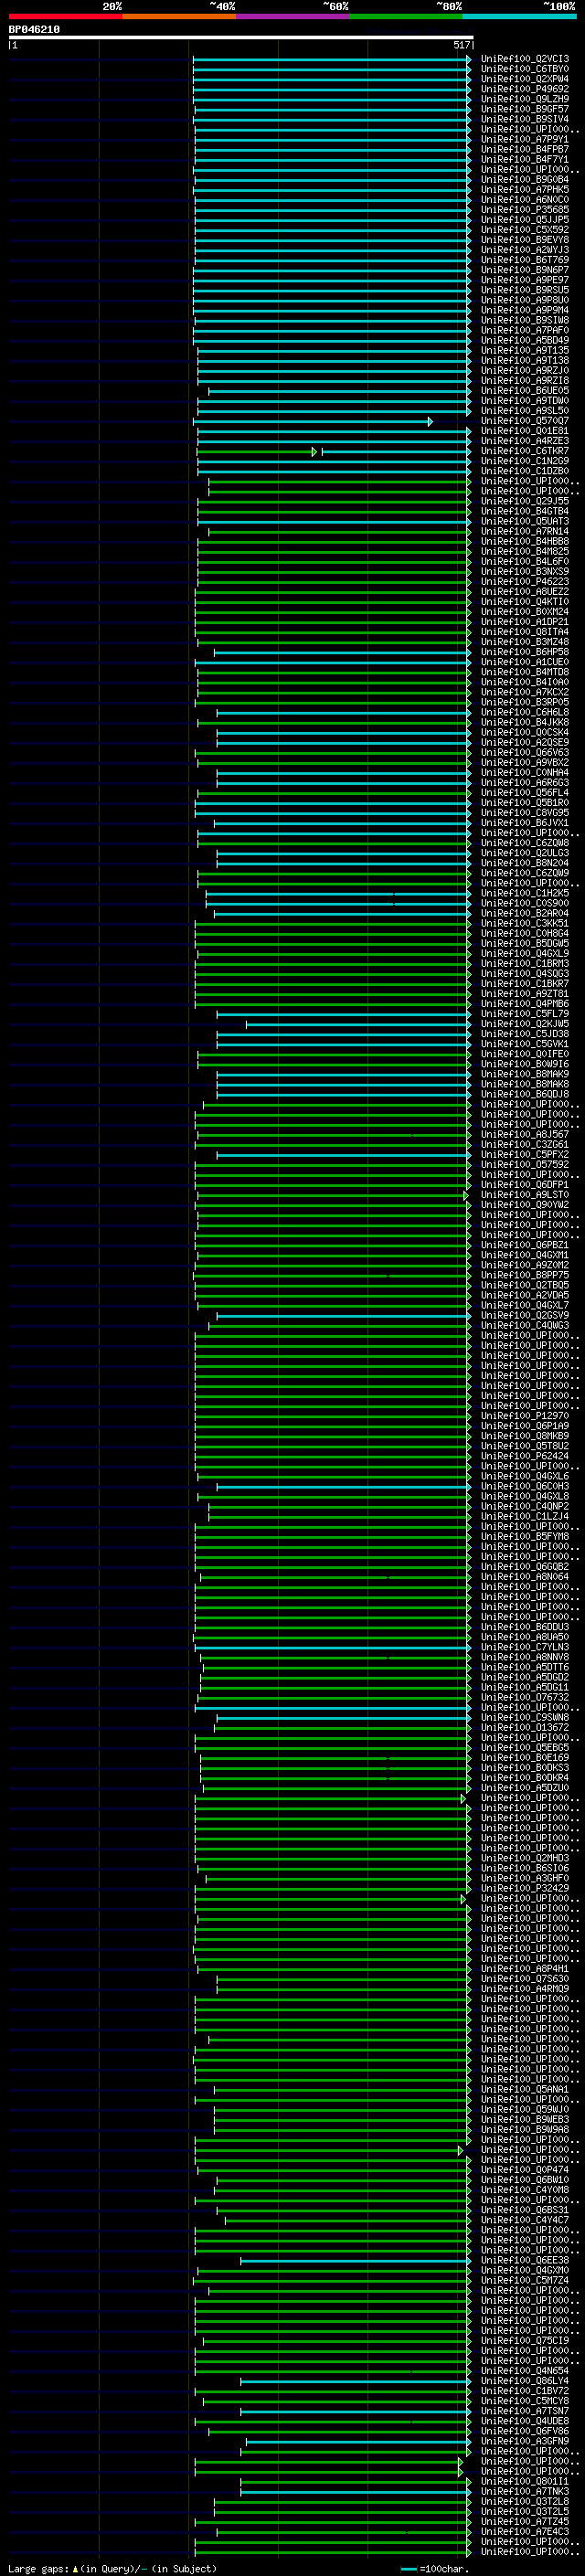
Task: Click hit label UniRef100_A5BD49
Action: (525, 340)
